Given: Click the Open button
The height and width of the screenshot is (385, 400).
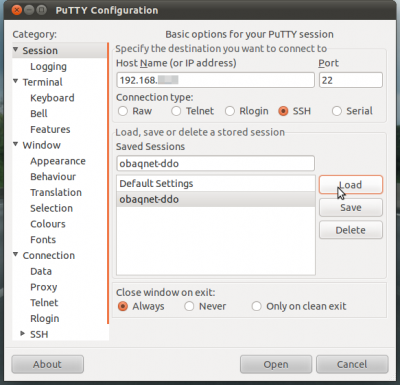Looking at the screenshot, I should [276, 364].
